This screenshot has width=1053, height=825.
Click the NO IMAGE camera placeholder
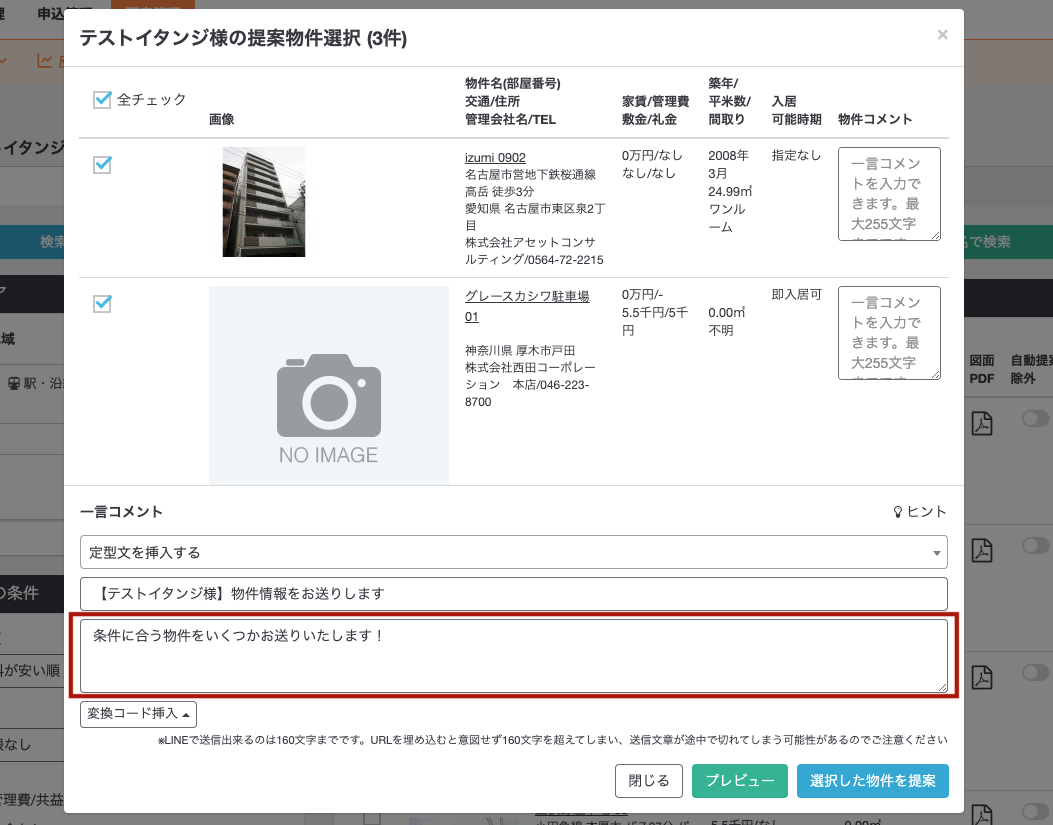tap(328, 385)
